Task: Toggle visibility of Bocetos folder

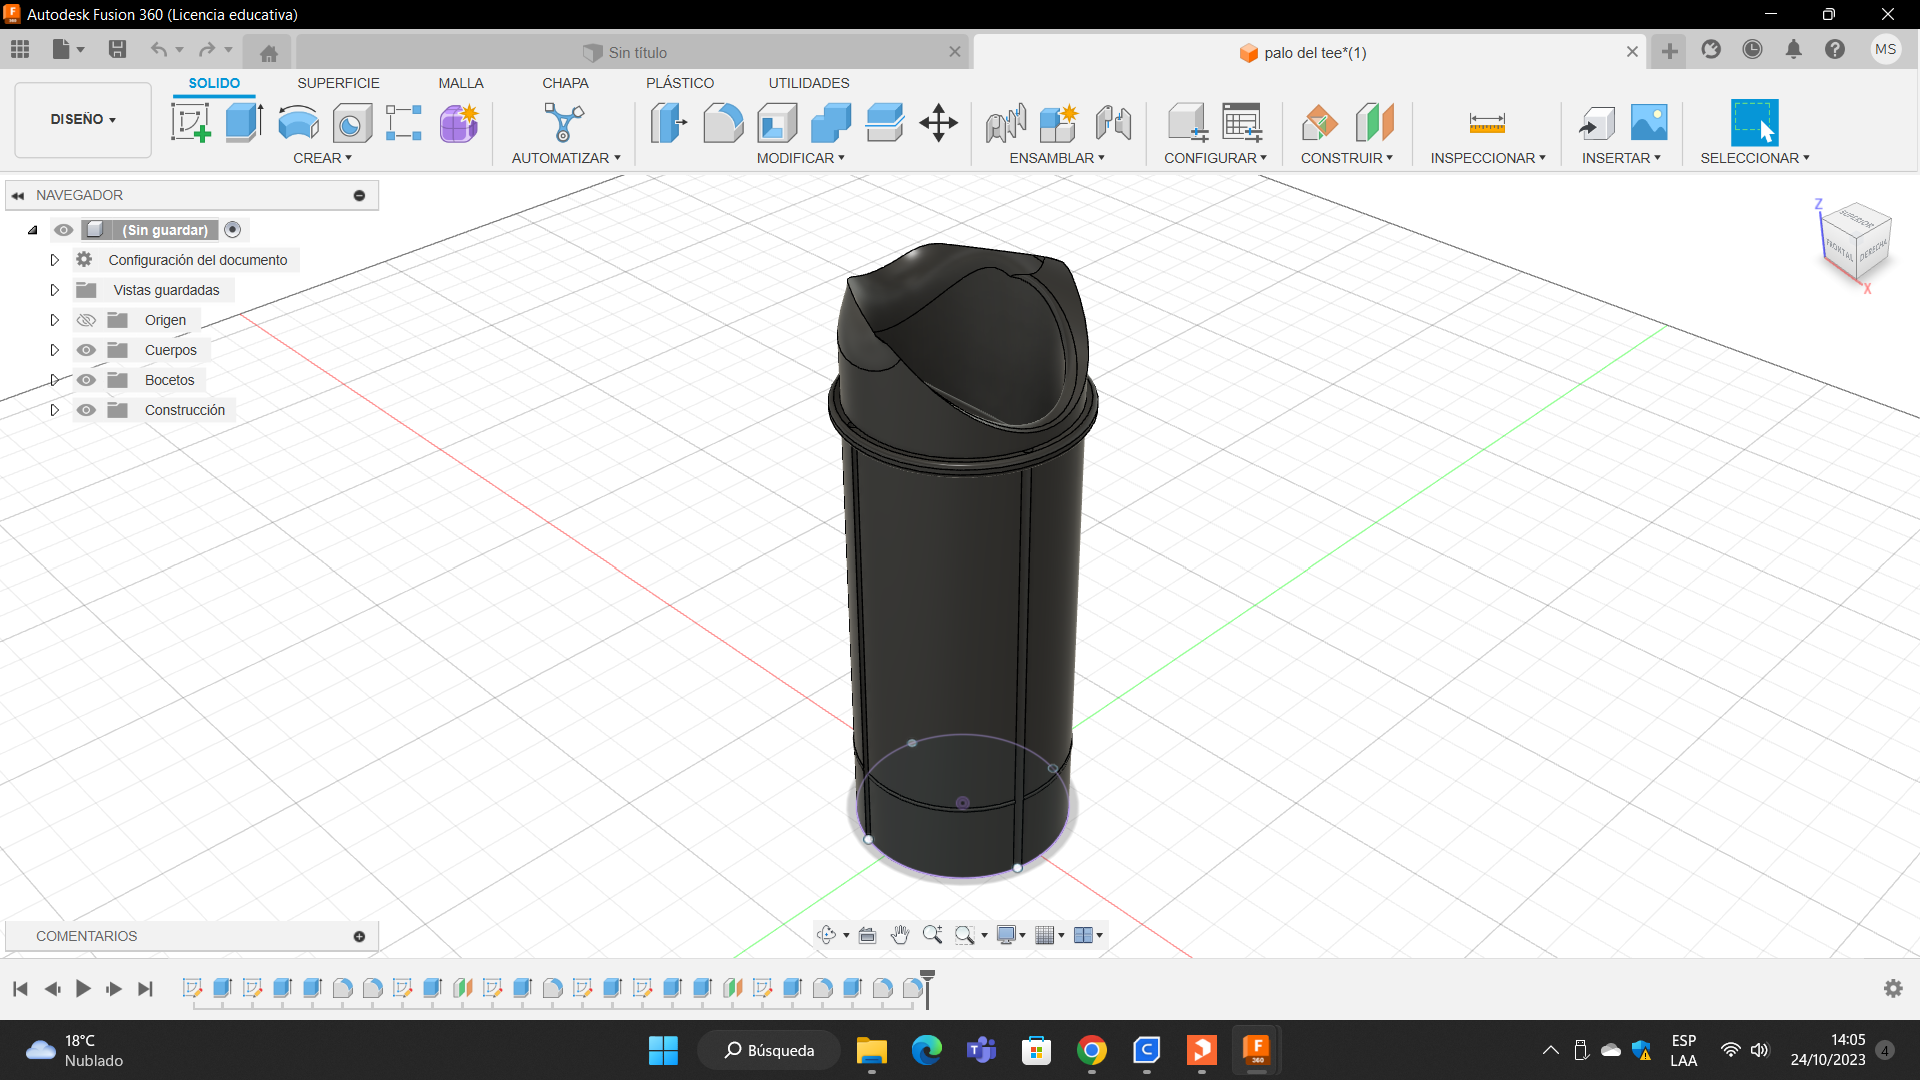Action: 86,380
